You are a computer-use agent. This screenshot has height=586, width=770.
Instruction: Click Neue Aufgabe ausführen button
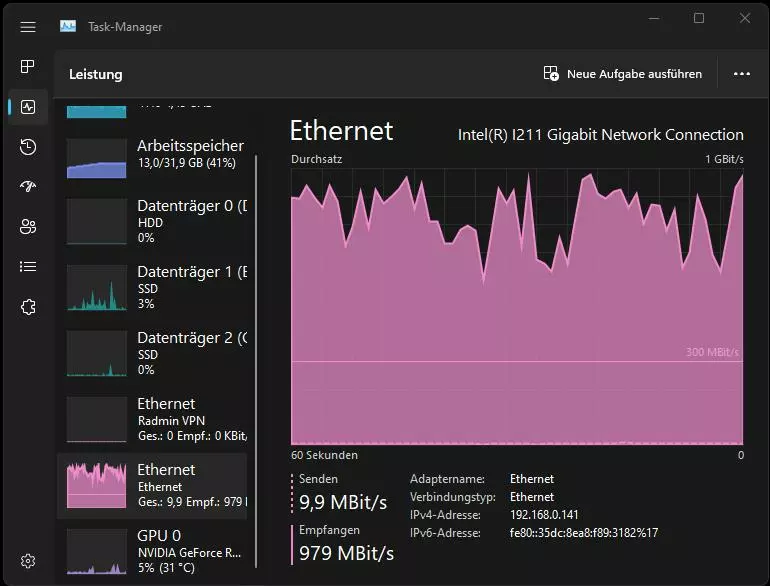(x=622, y=74)
